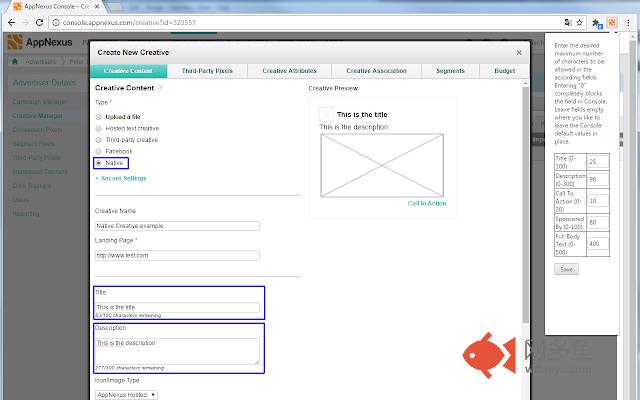Click Advertisers in the breadcrumb

(x=41, y=62)
